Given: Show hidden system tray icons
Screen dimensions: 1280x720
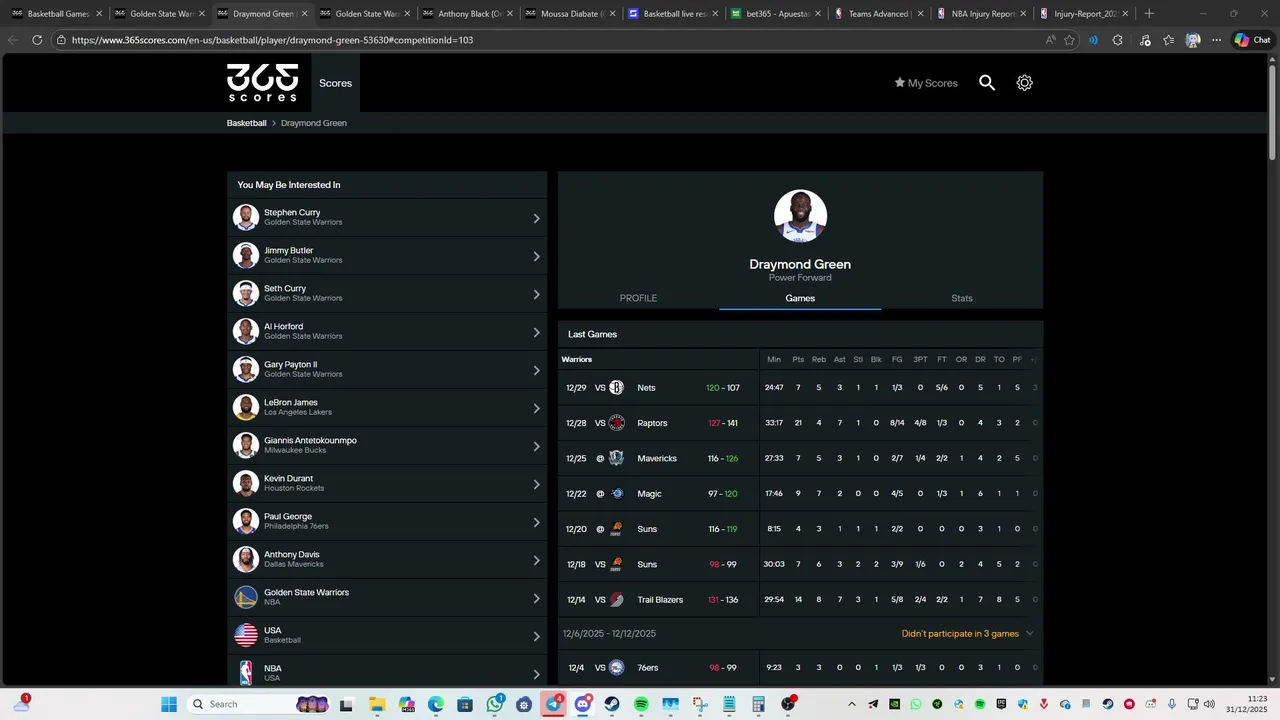Looking at the screenshot, I should [x=852, y=704].
